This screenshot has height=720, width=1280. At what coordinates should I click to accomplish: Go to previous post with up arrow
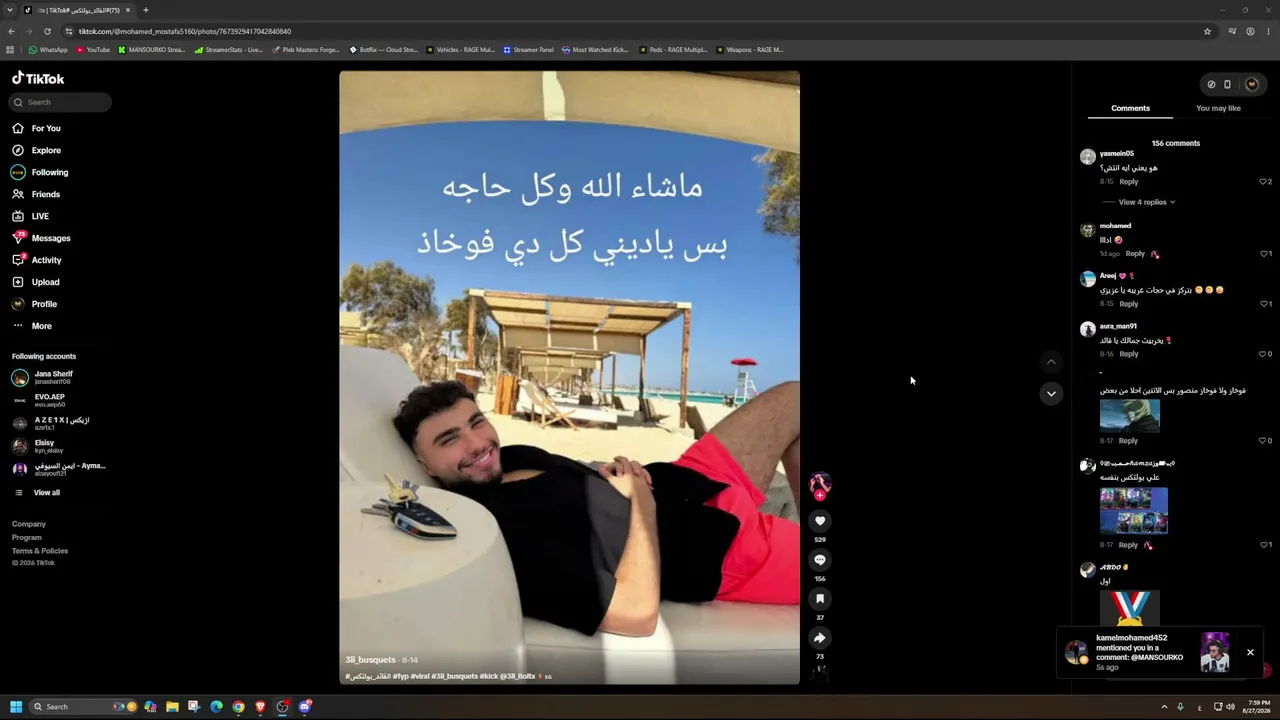pos(1051,361)
